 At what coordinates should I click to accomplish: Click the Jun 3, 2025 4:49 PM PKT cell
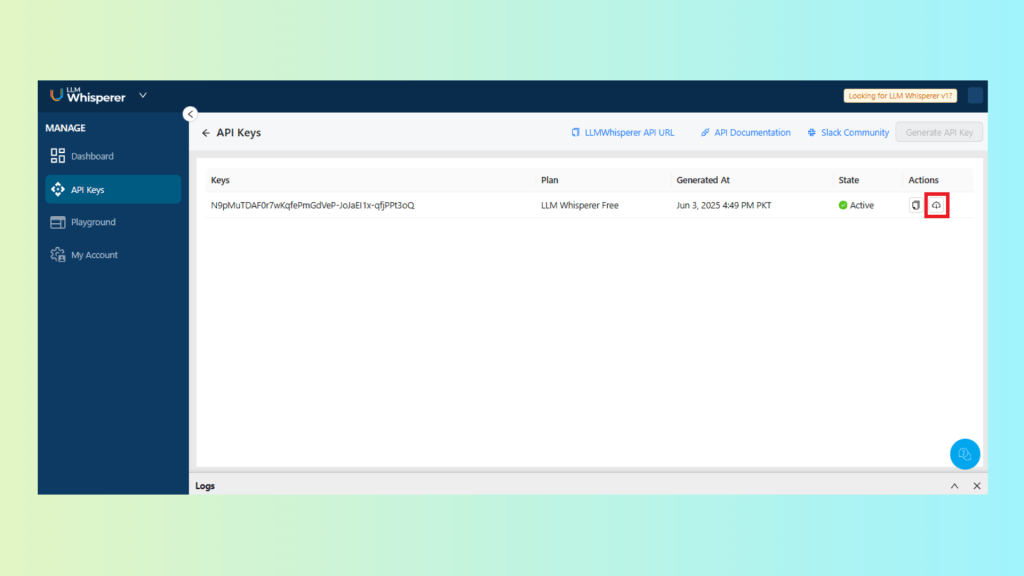pyautogui.click(x=724, y=205)
